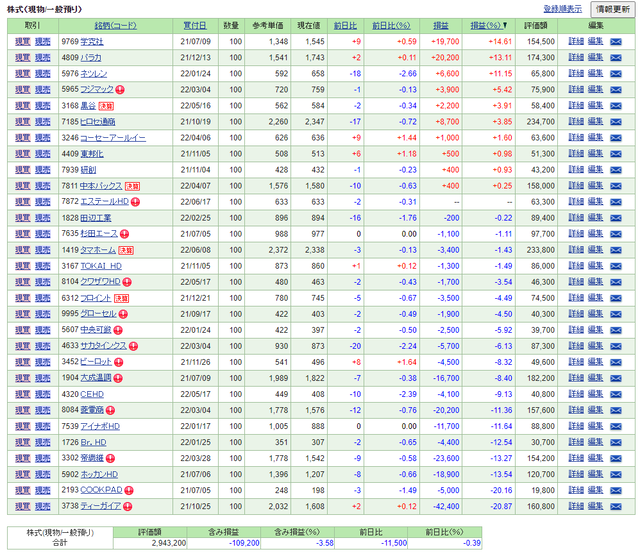Click 現買 for the 3246 row
The width and height of the screenshot is (640, 554).
(x=23, y=138)
